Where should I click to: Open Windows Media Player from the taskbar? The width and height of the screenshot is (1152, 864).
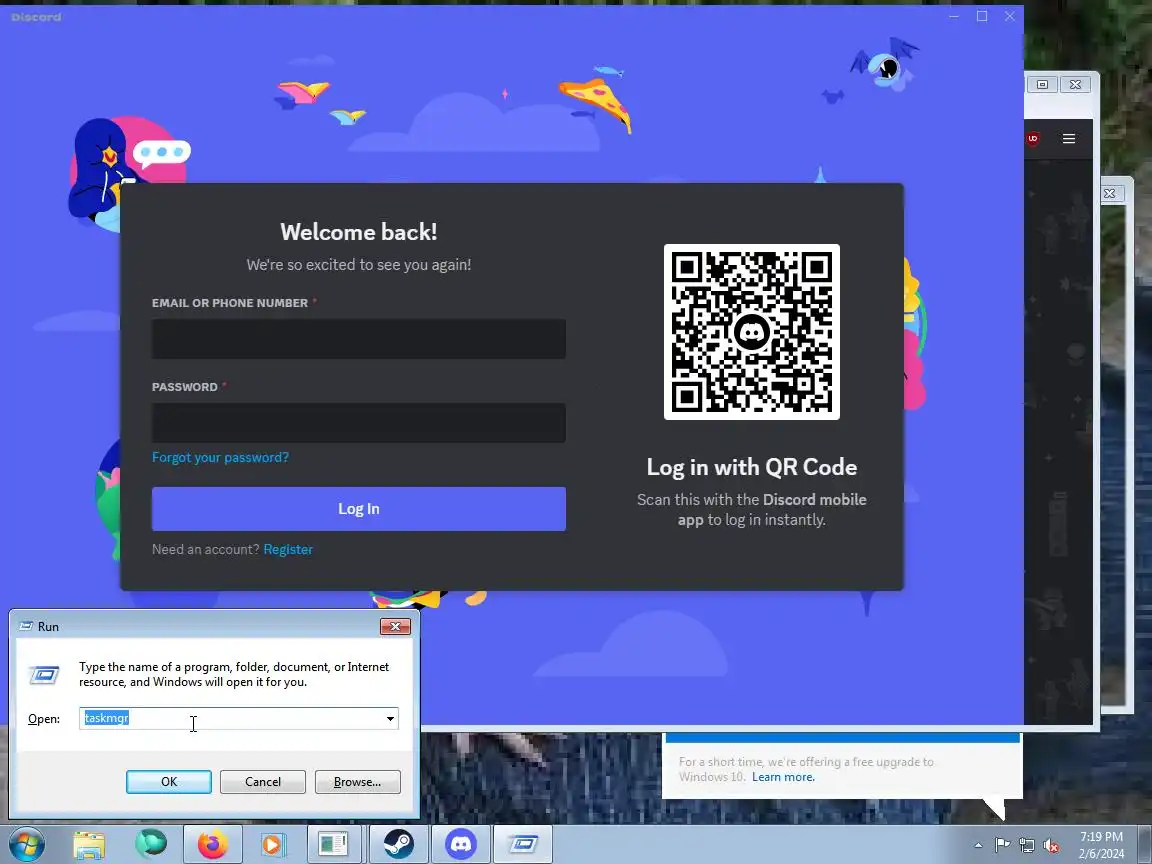272,845
